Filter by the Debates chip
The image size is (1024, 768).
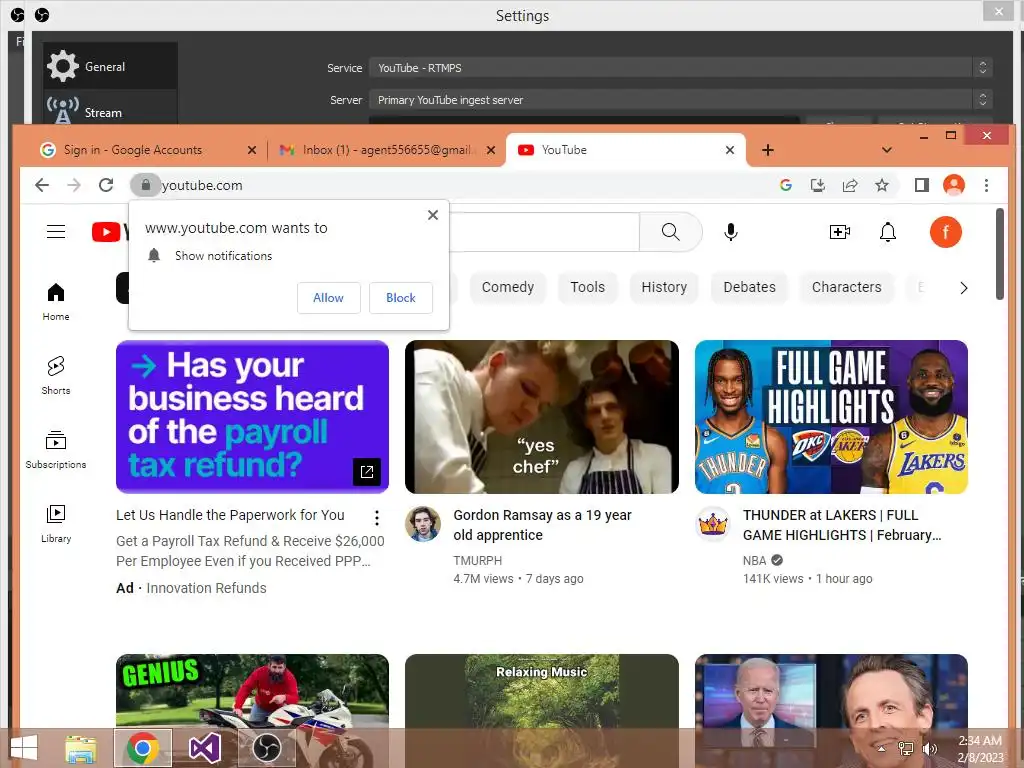point(750,287)
